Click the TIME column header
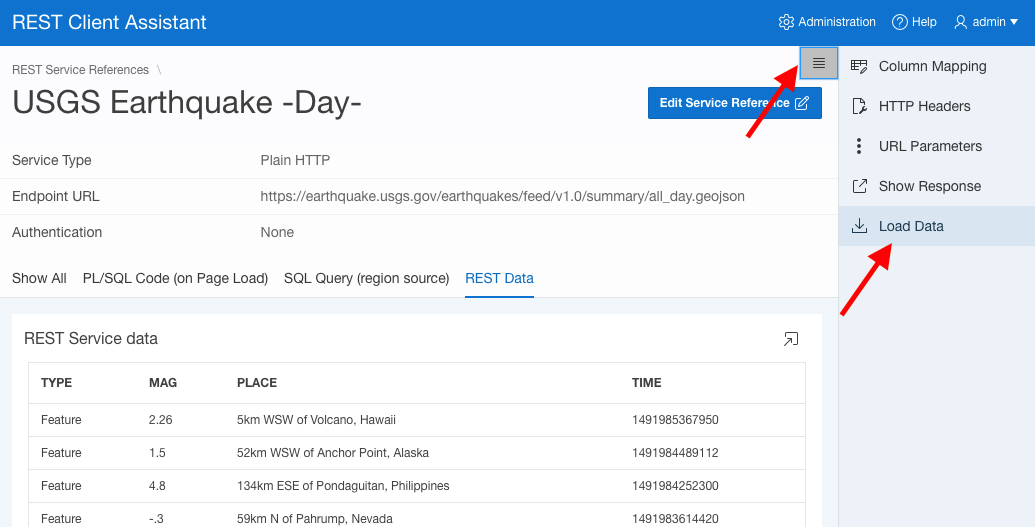Screen dimensions: 1035x527 tap(646, 382)
